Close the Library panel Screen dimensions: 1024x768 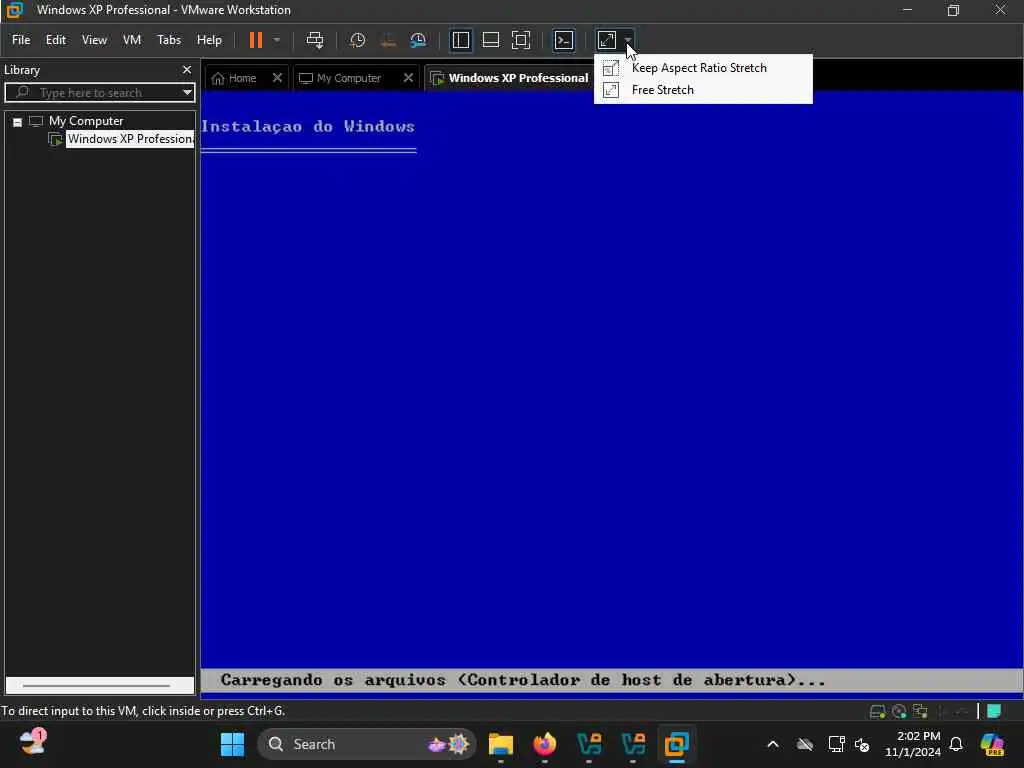pos(187,70)
